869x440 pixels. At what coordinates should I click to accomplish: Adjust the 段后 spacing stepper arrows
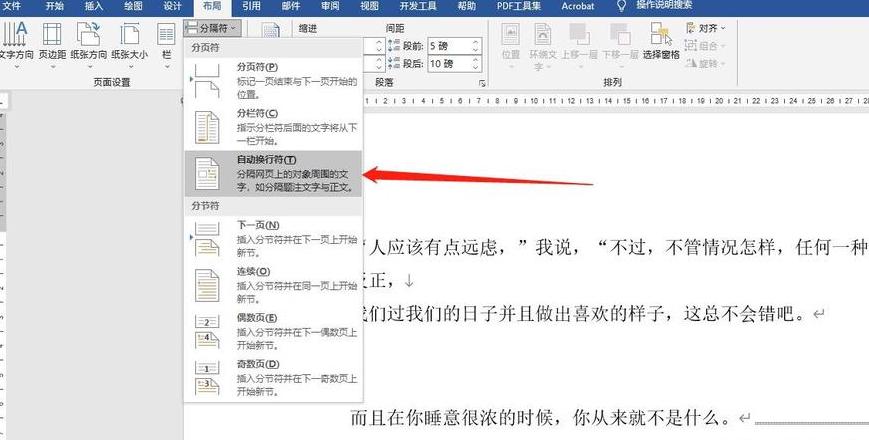pyautogui.click(x=476, y=64)
